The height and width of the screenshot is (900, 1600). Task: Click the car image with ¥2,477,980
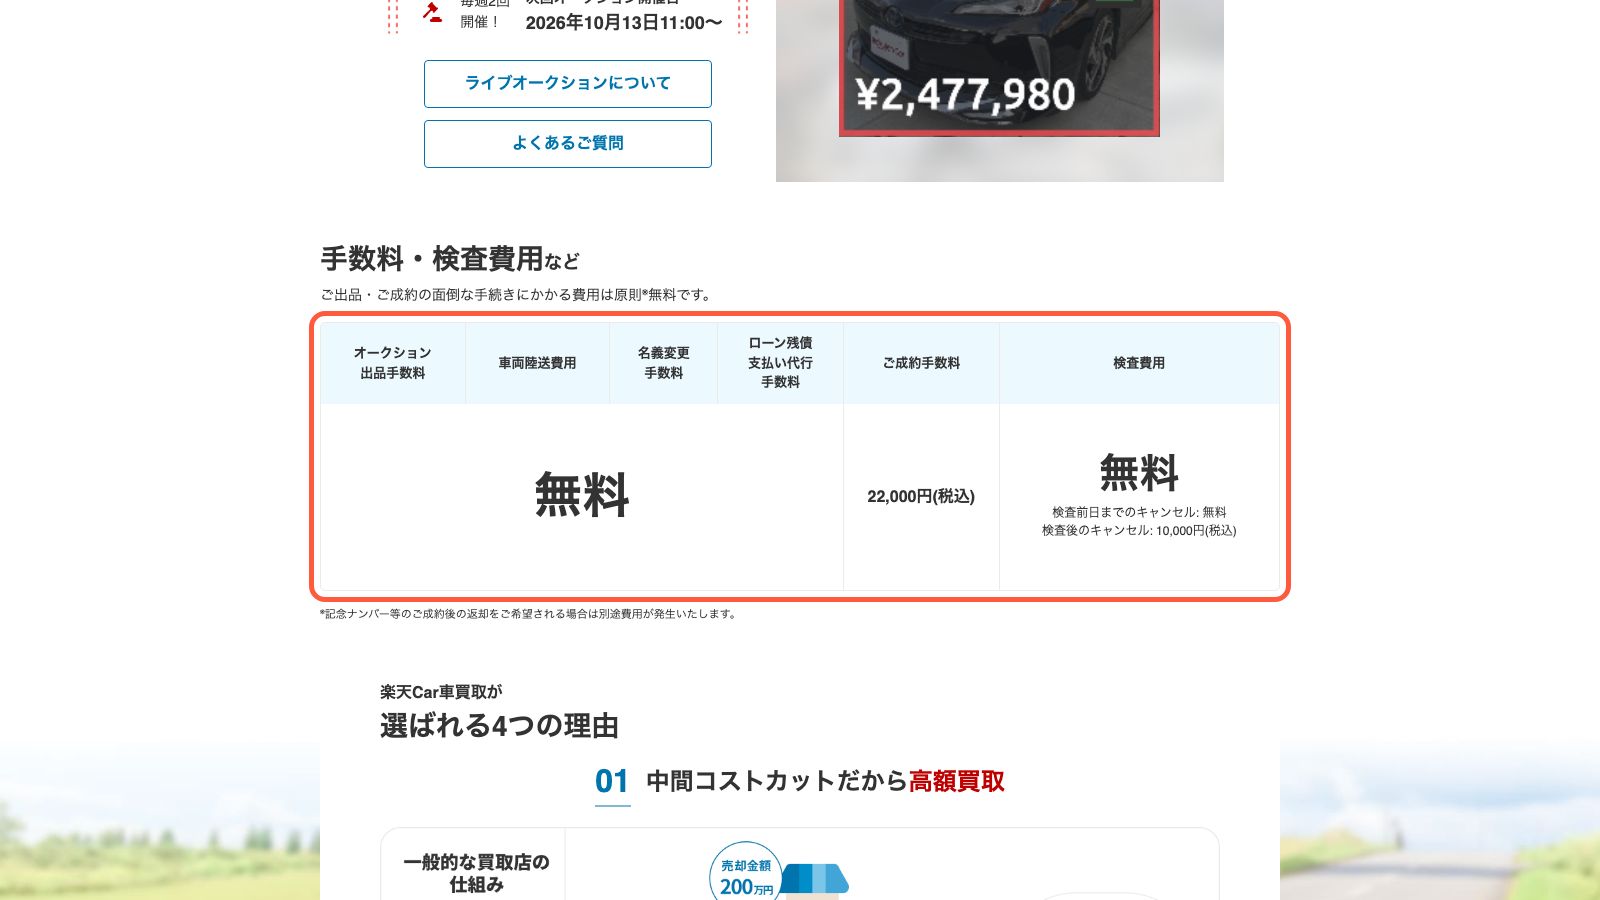(x=999, y=68)
